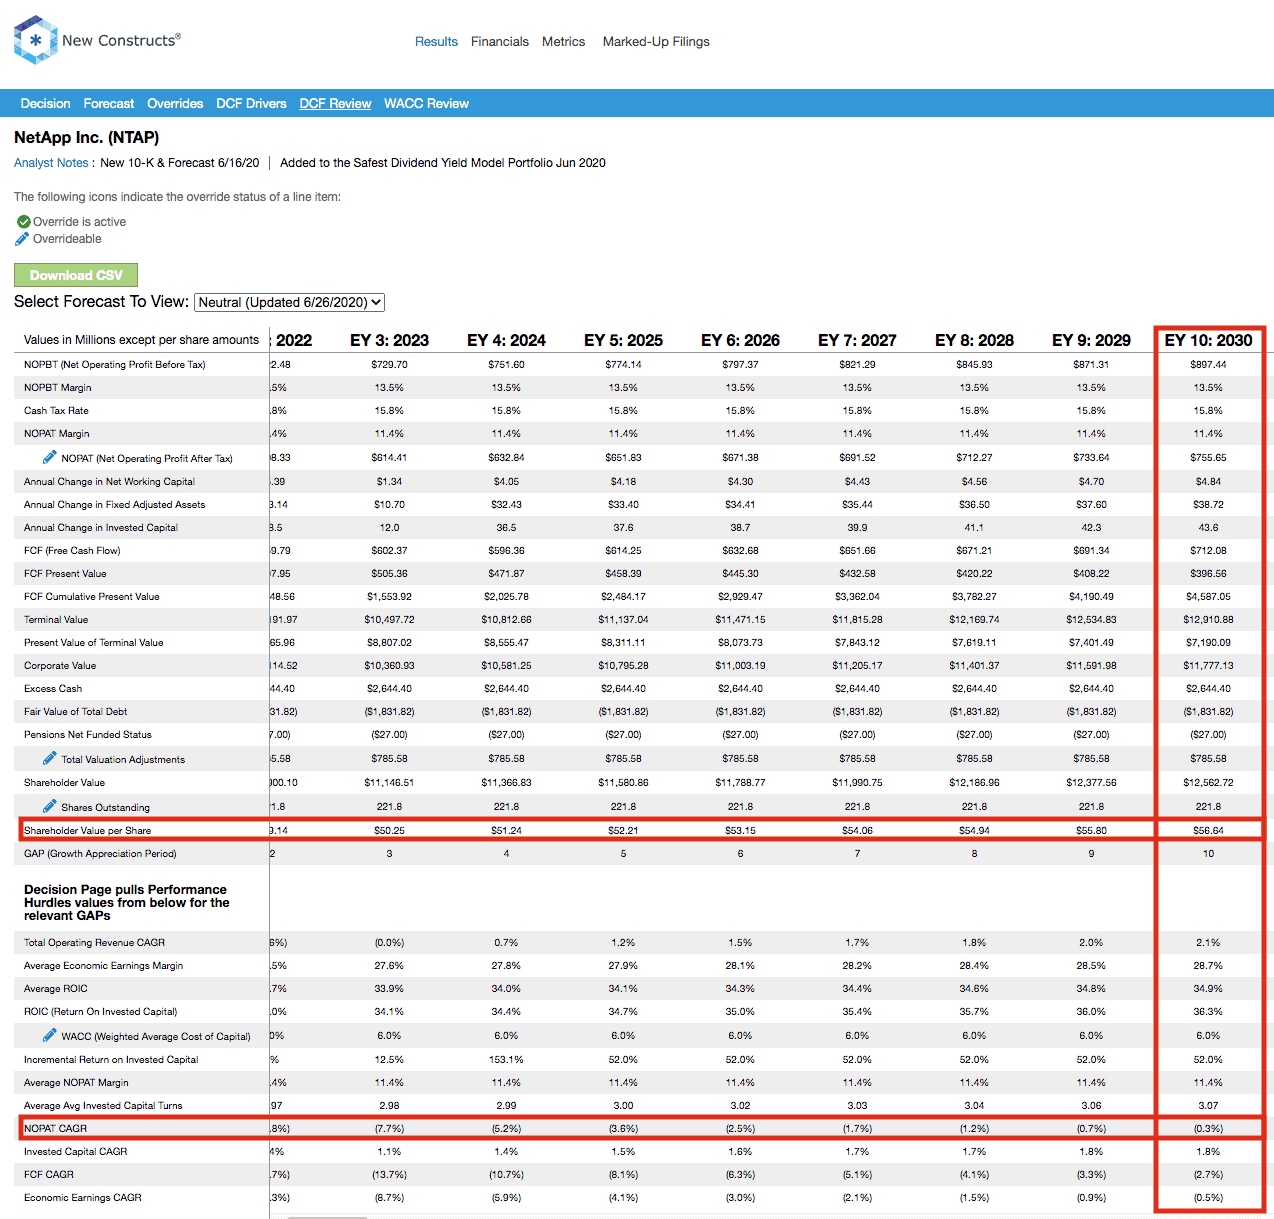Screen dimensions: 1274x1219
Task: Click the Overrideable pencil legend icon
Action: (x=22, y=239)
